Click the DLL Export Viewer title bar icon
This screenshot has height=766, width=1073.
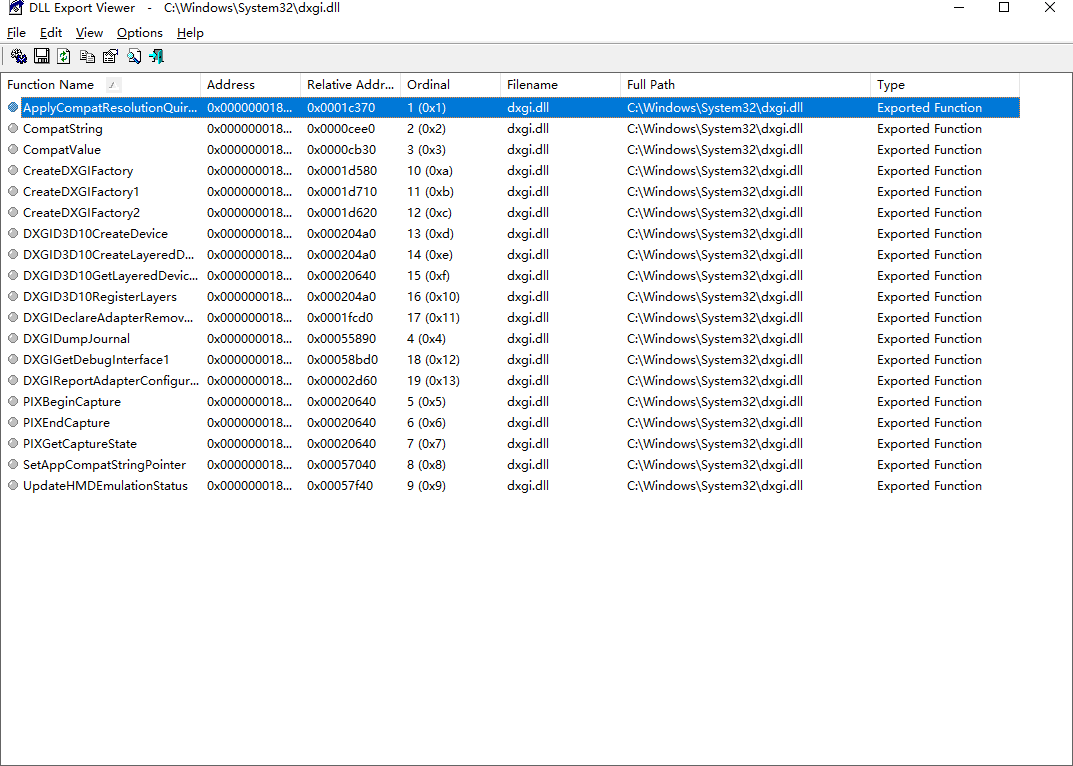click(15, 8)
